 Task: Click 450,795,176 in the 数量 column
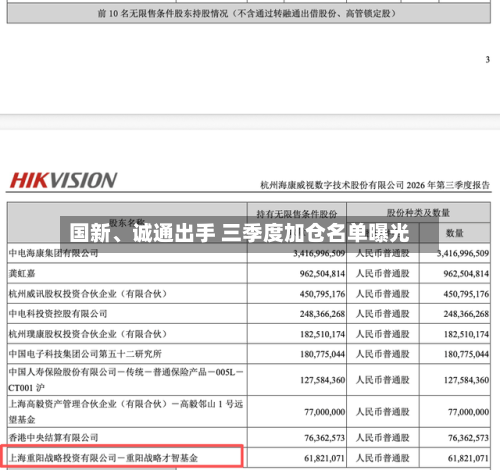coord(466,294)
